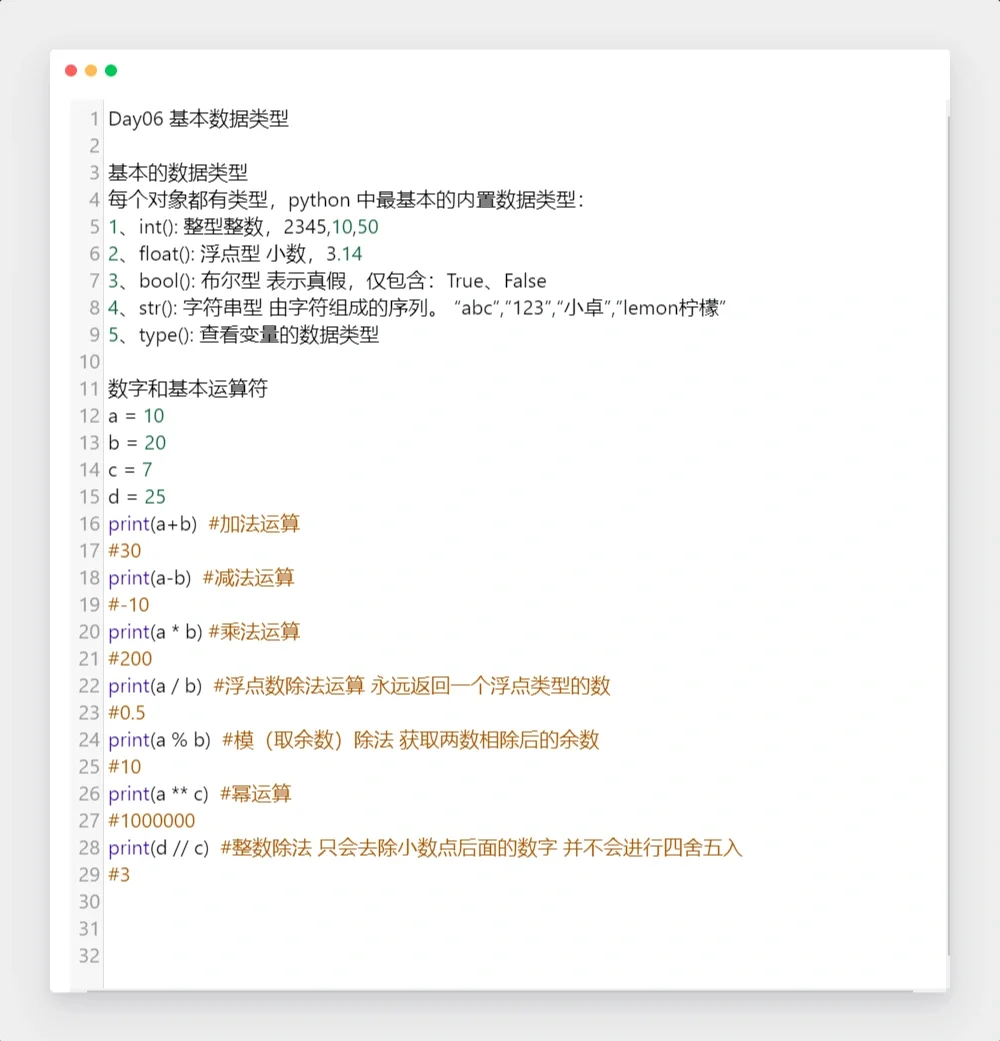Click the green maximize window dot
The height and width of the screenshot is (1041, 1000).
[110, 70]
